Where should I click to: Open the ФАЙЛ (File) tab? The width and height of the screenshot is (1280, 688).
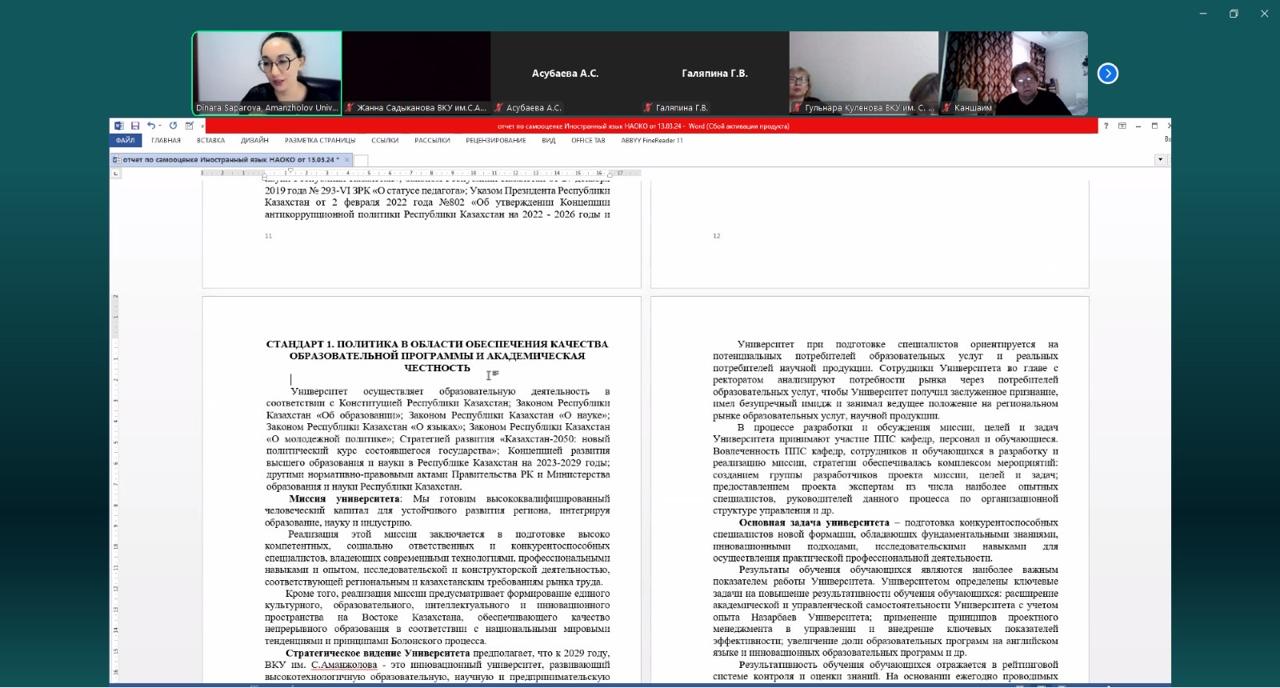pyautogui.click(x=124, y=141)
